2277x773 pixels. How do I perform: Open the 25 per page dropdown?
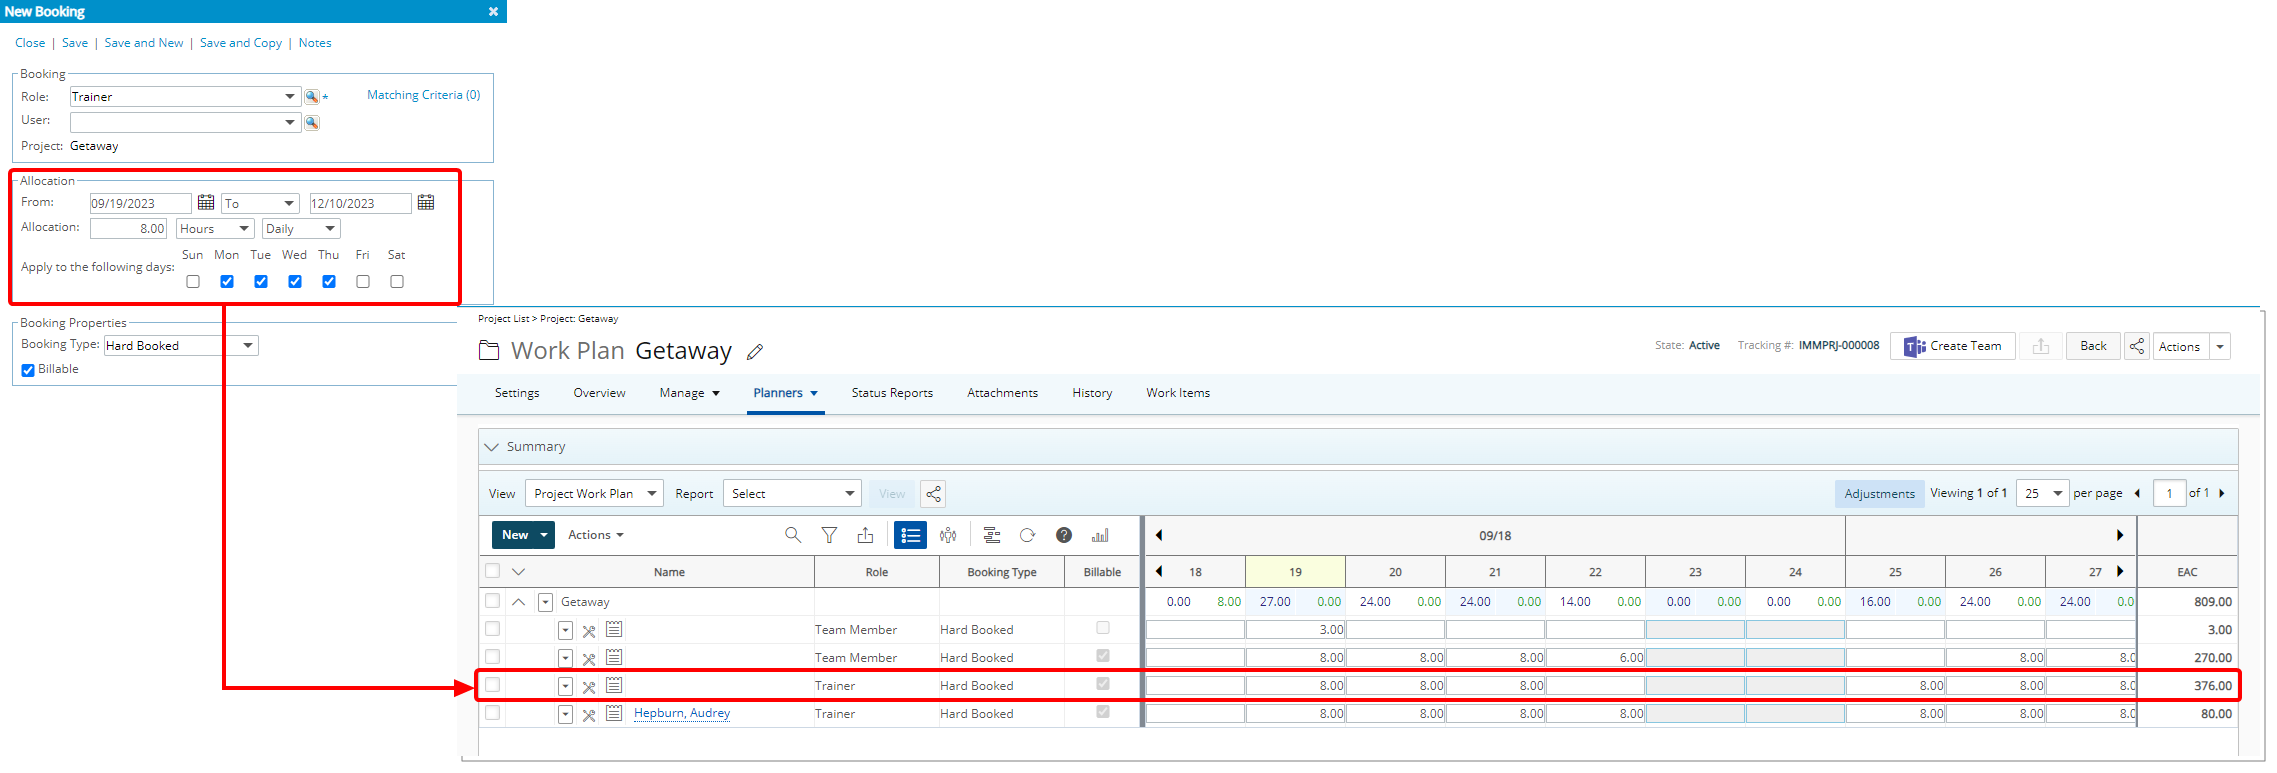(x=2042, y=493)
